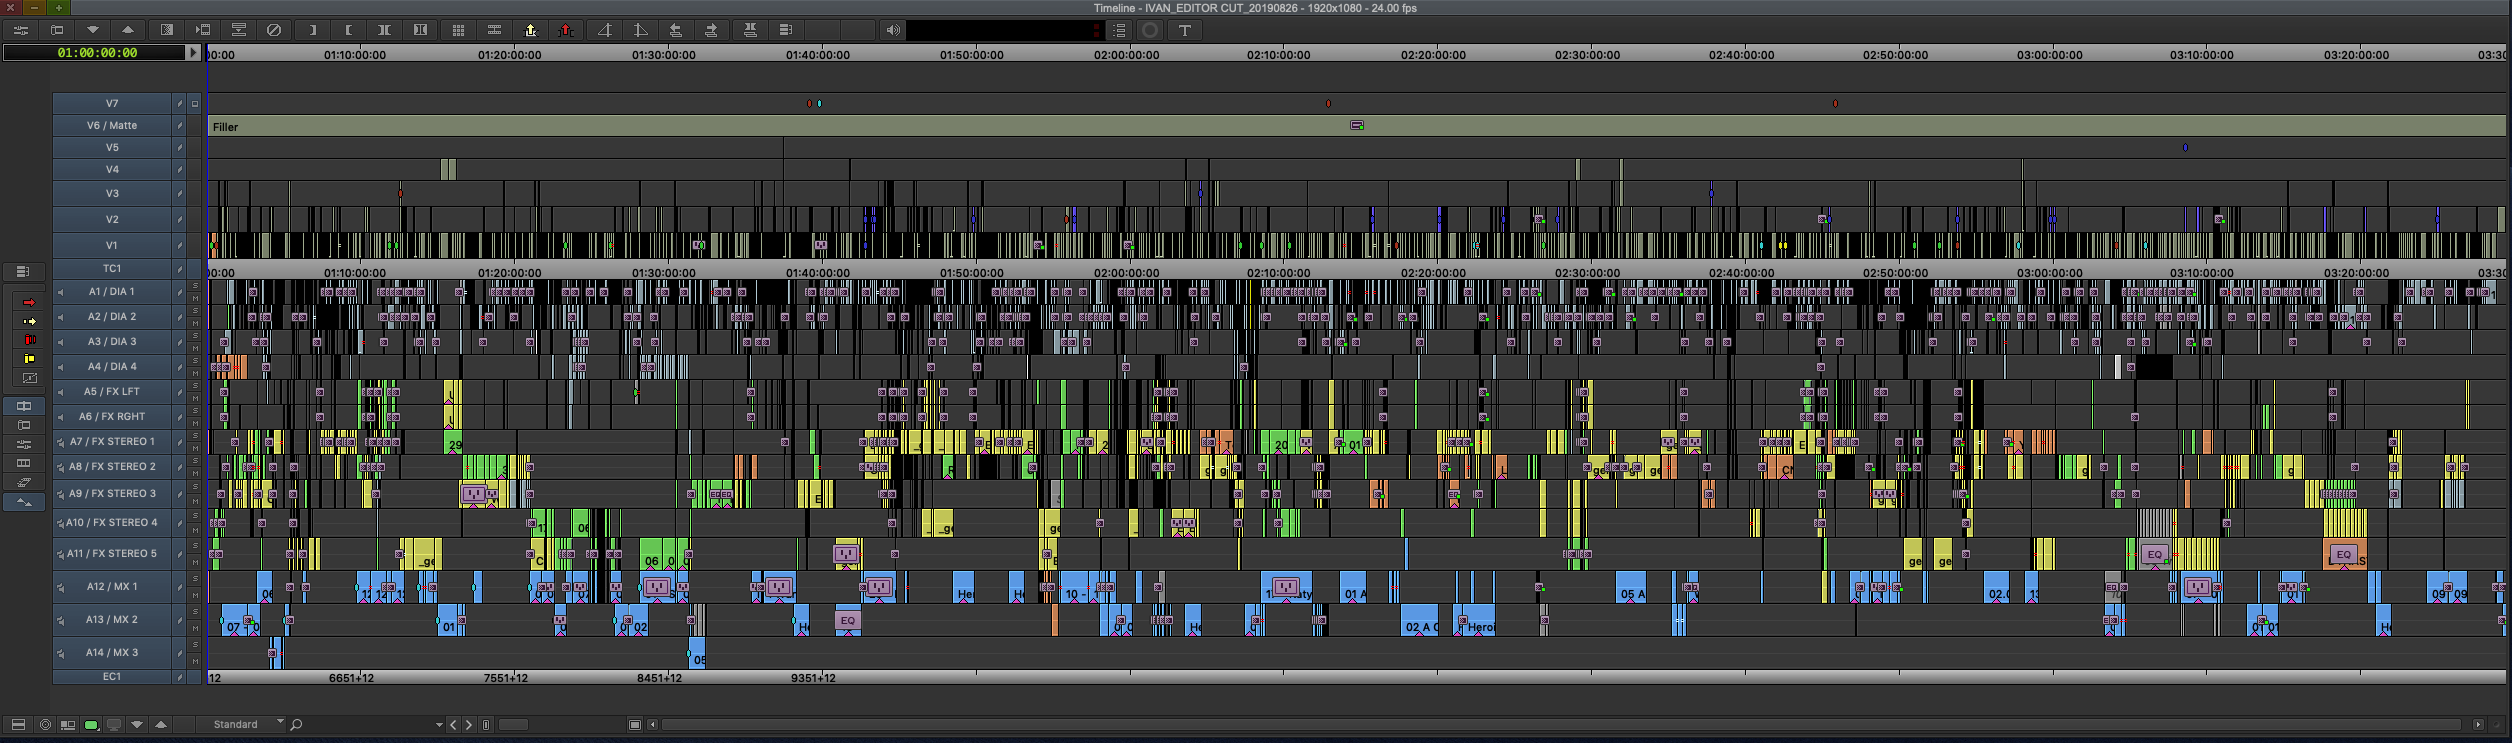Click the checkerboard render effect icon

167,30
